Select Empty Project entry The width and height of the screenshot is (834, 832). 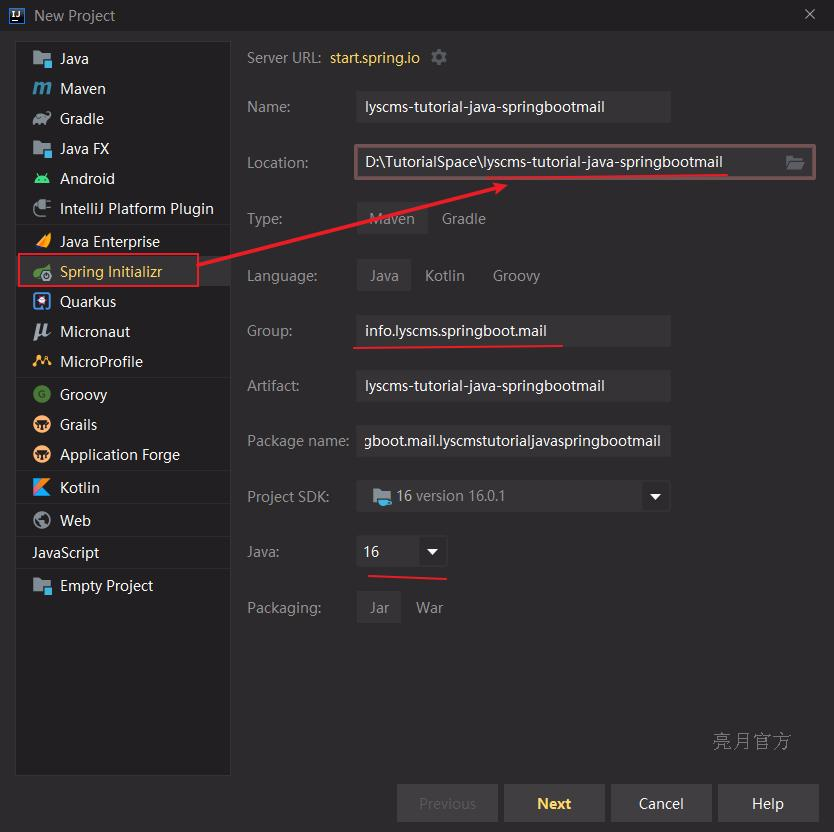pos(123,586)
